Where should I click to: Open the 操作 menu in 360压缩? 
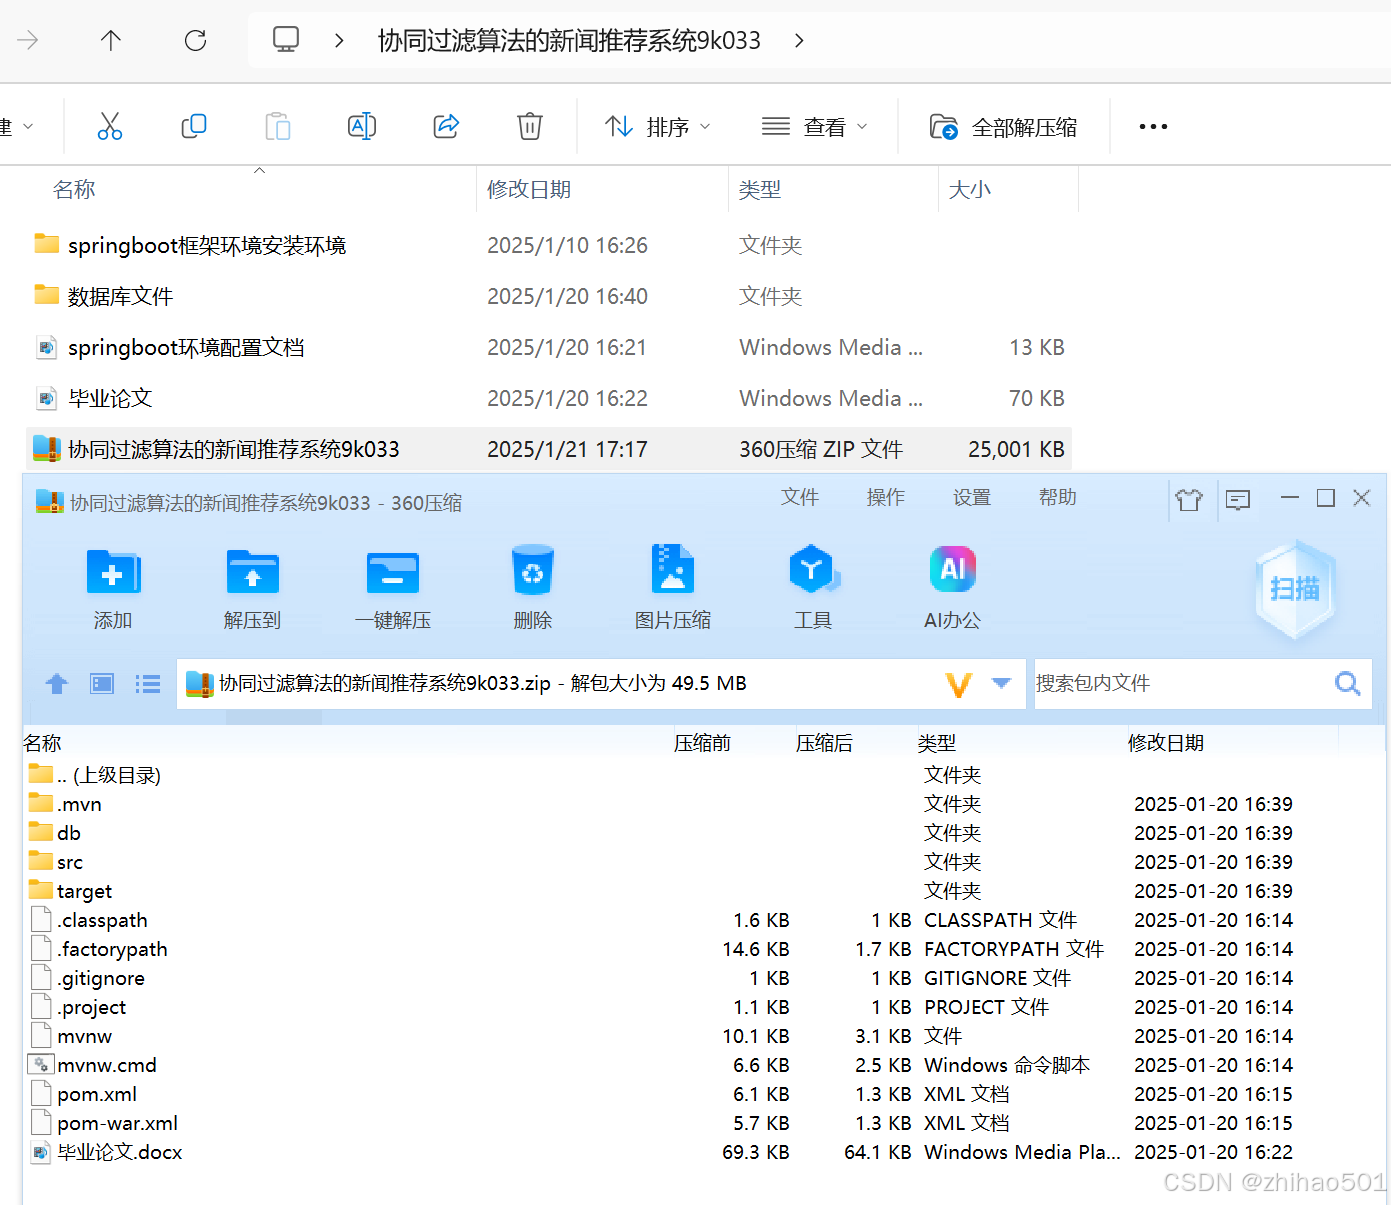click(886, 497)
